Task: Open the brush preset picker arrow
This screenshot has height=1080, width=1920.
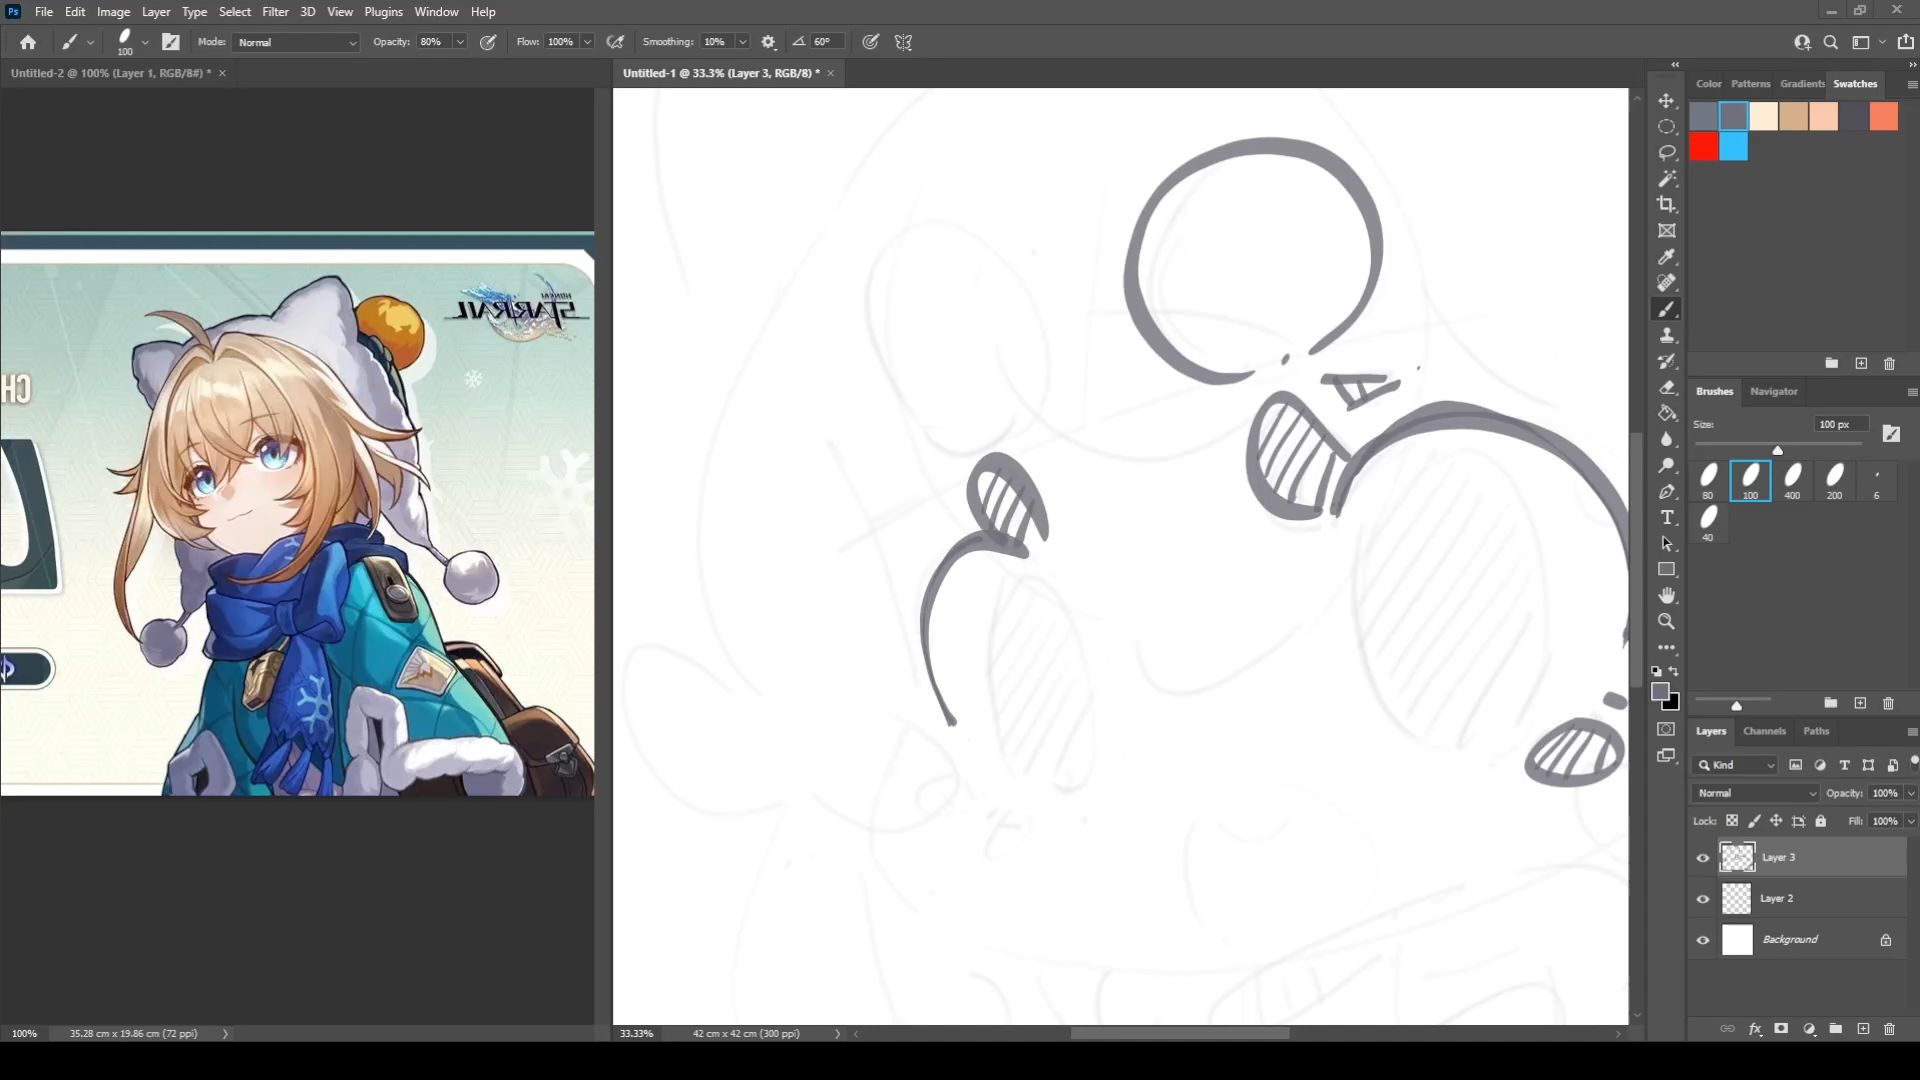Action: click(x=145, y=42)
